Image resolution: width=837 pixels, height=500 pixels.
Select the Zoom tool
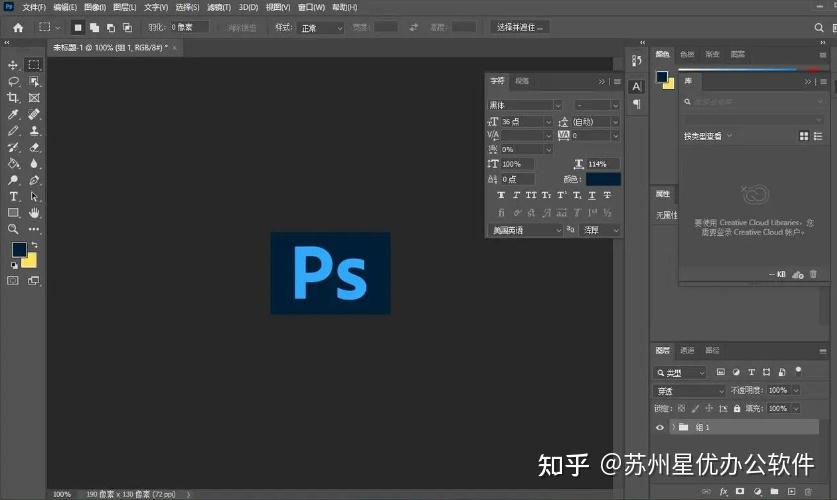pos(13,229)
